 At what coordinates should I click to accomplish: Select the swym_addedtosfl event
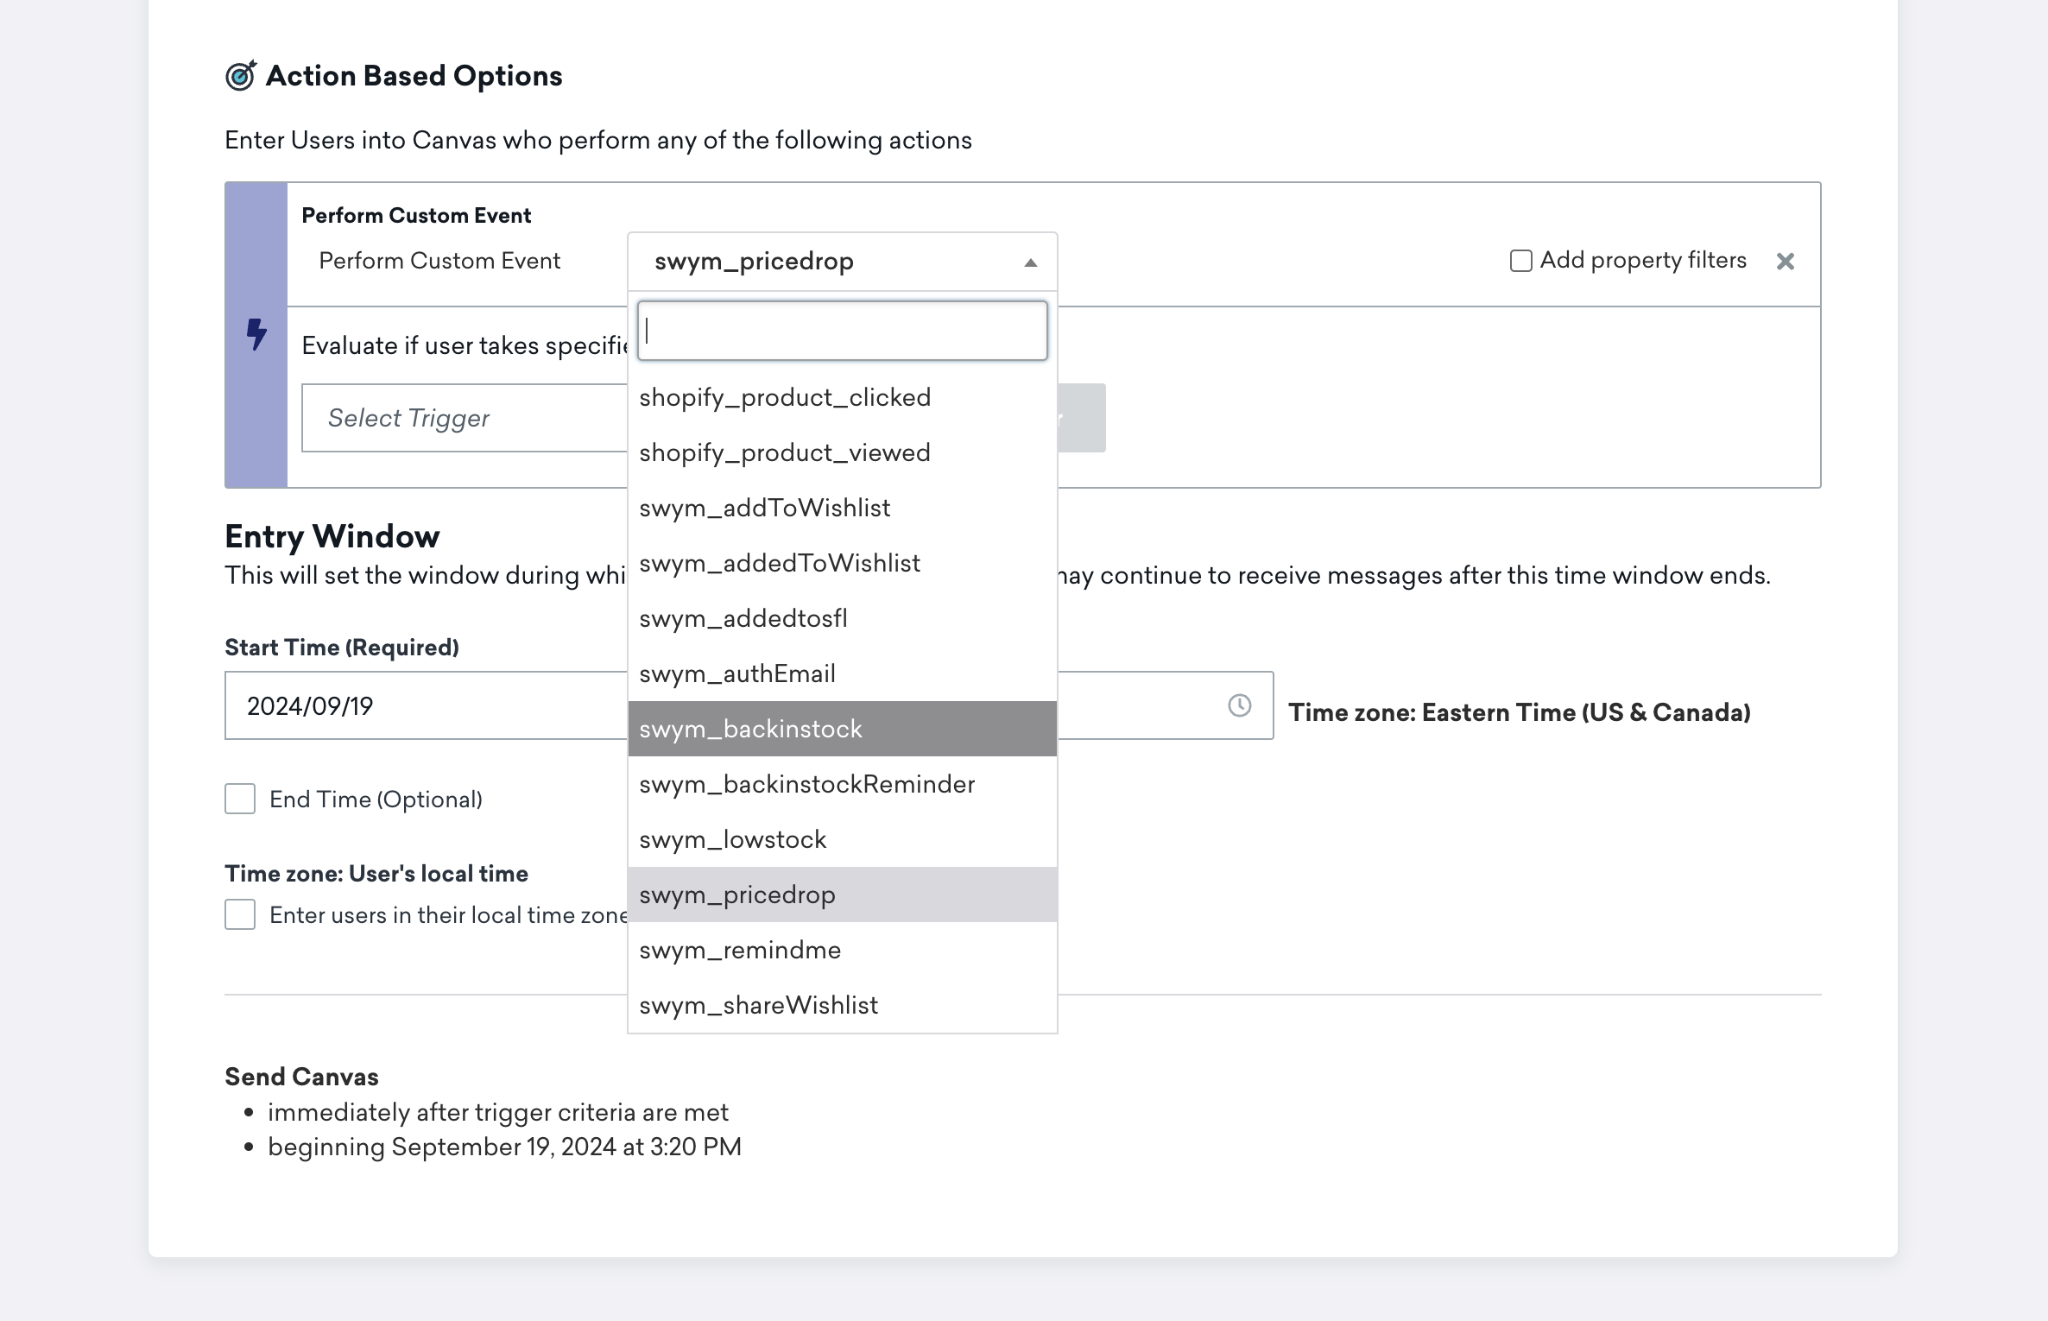pyautogui.click(x=743, y=619)
